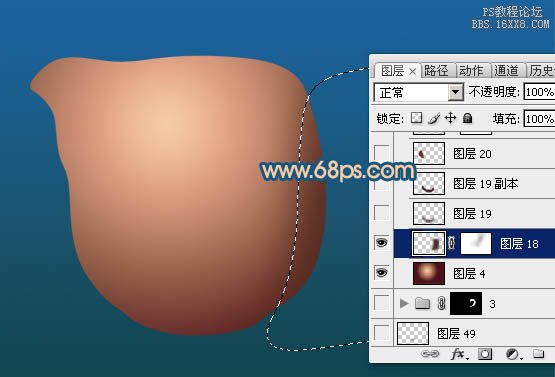
Task: Open the 正常 blend mode dropdown
Action: tap(419, 93)
